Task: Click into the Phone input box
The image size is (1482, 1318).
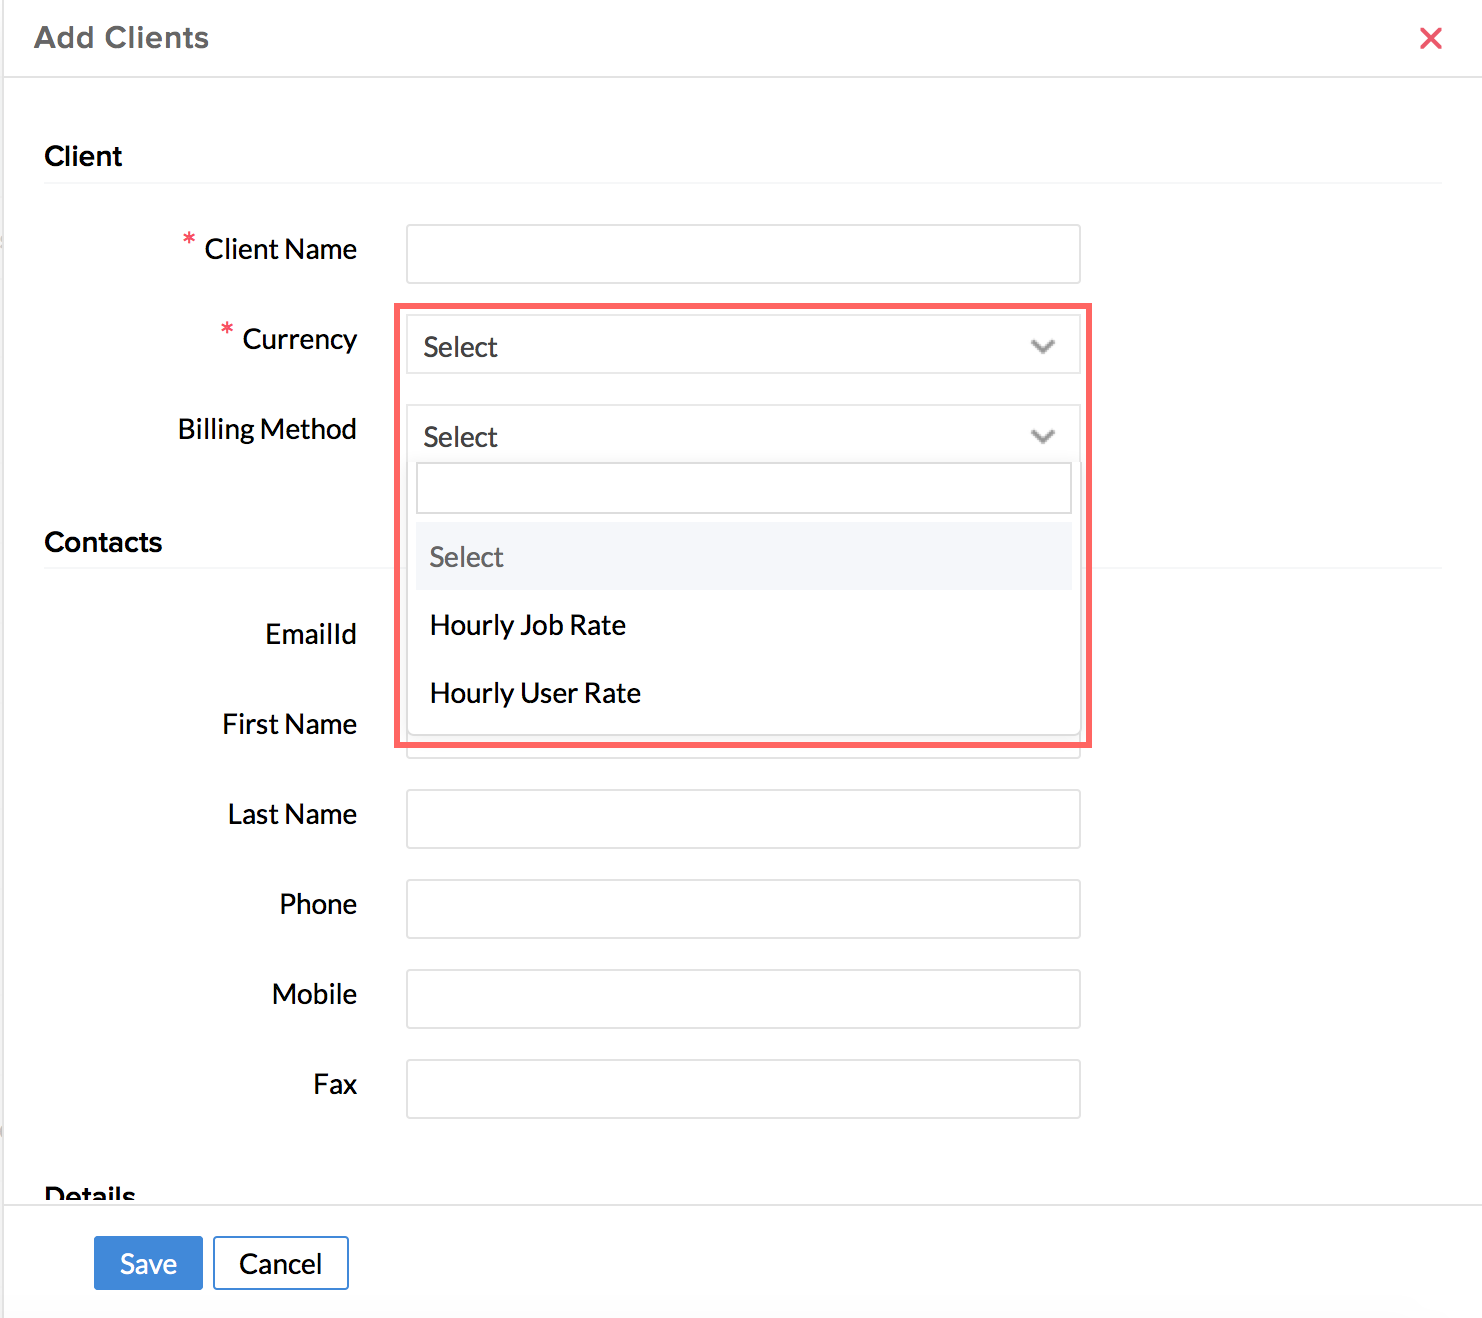Action: pyautogui.click(x=742, y=909)
